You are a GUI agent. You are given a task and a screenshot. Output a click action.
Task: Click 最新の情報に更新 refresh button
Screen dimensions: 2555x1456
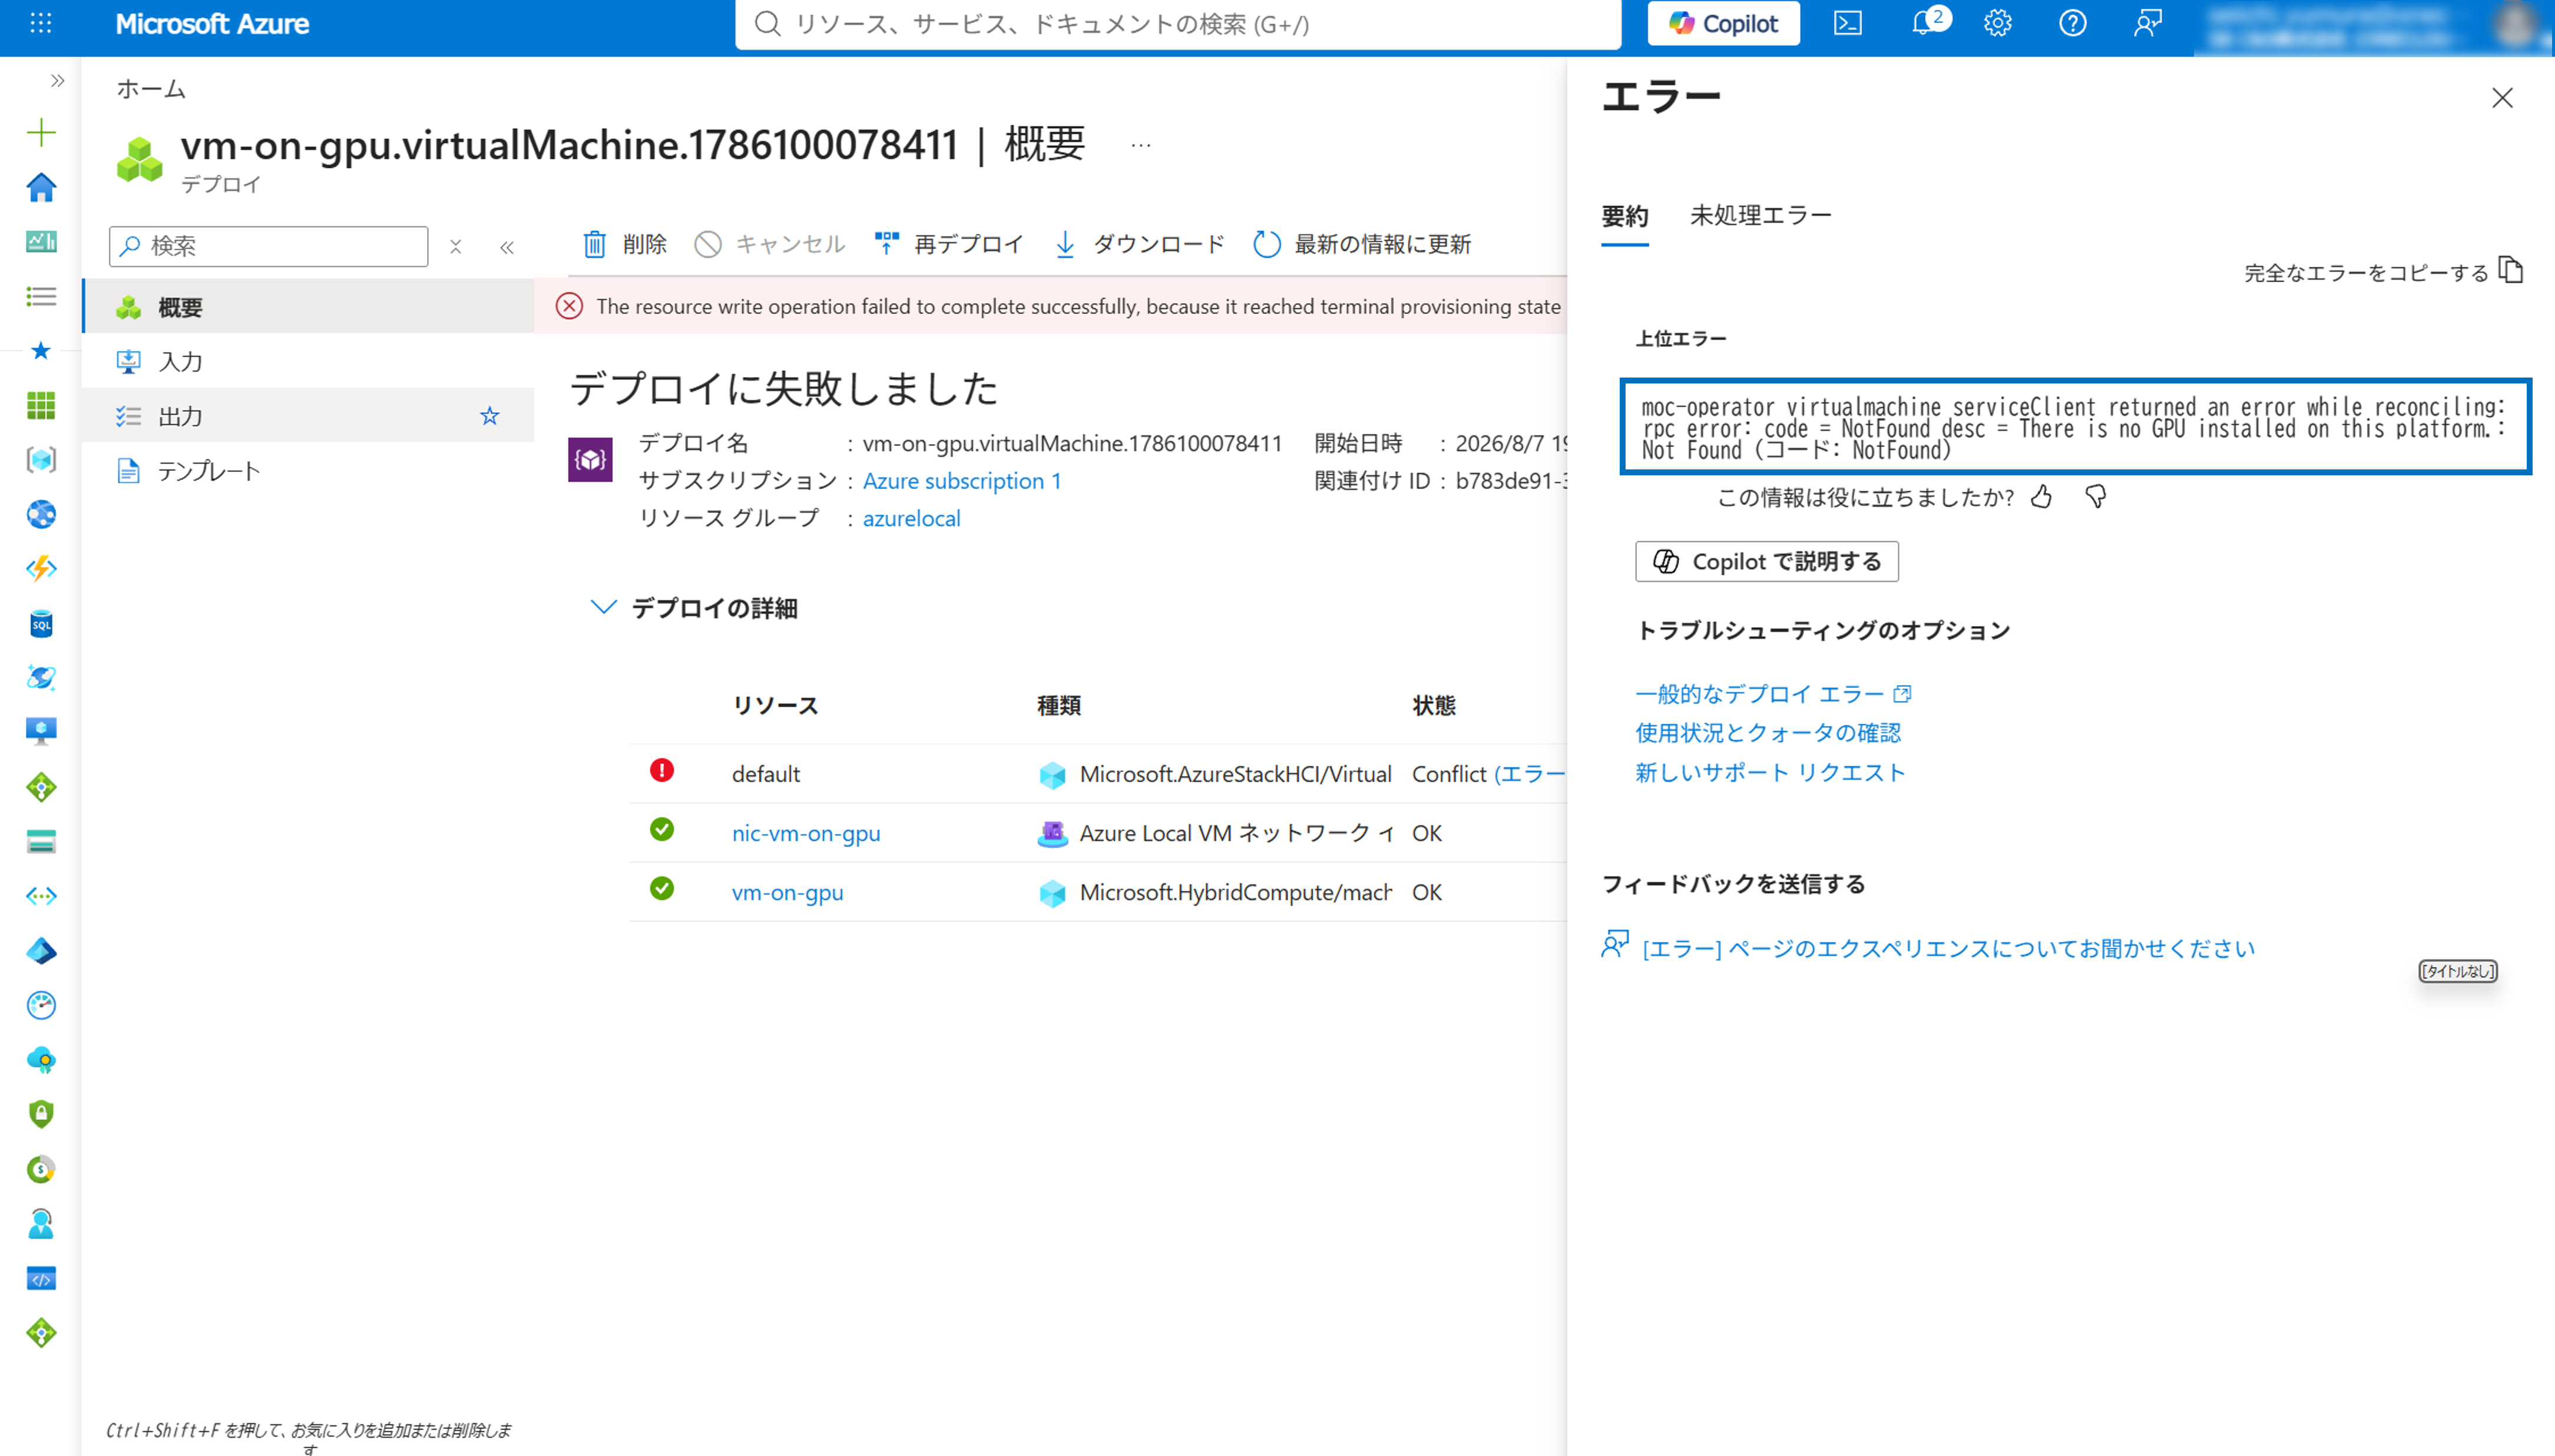point(1362,244)
